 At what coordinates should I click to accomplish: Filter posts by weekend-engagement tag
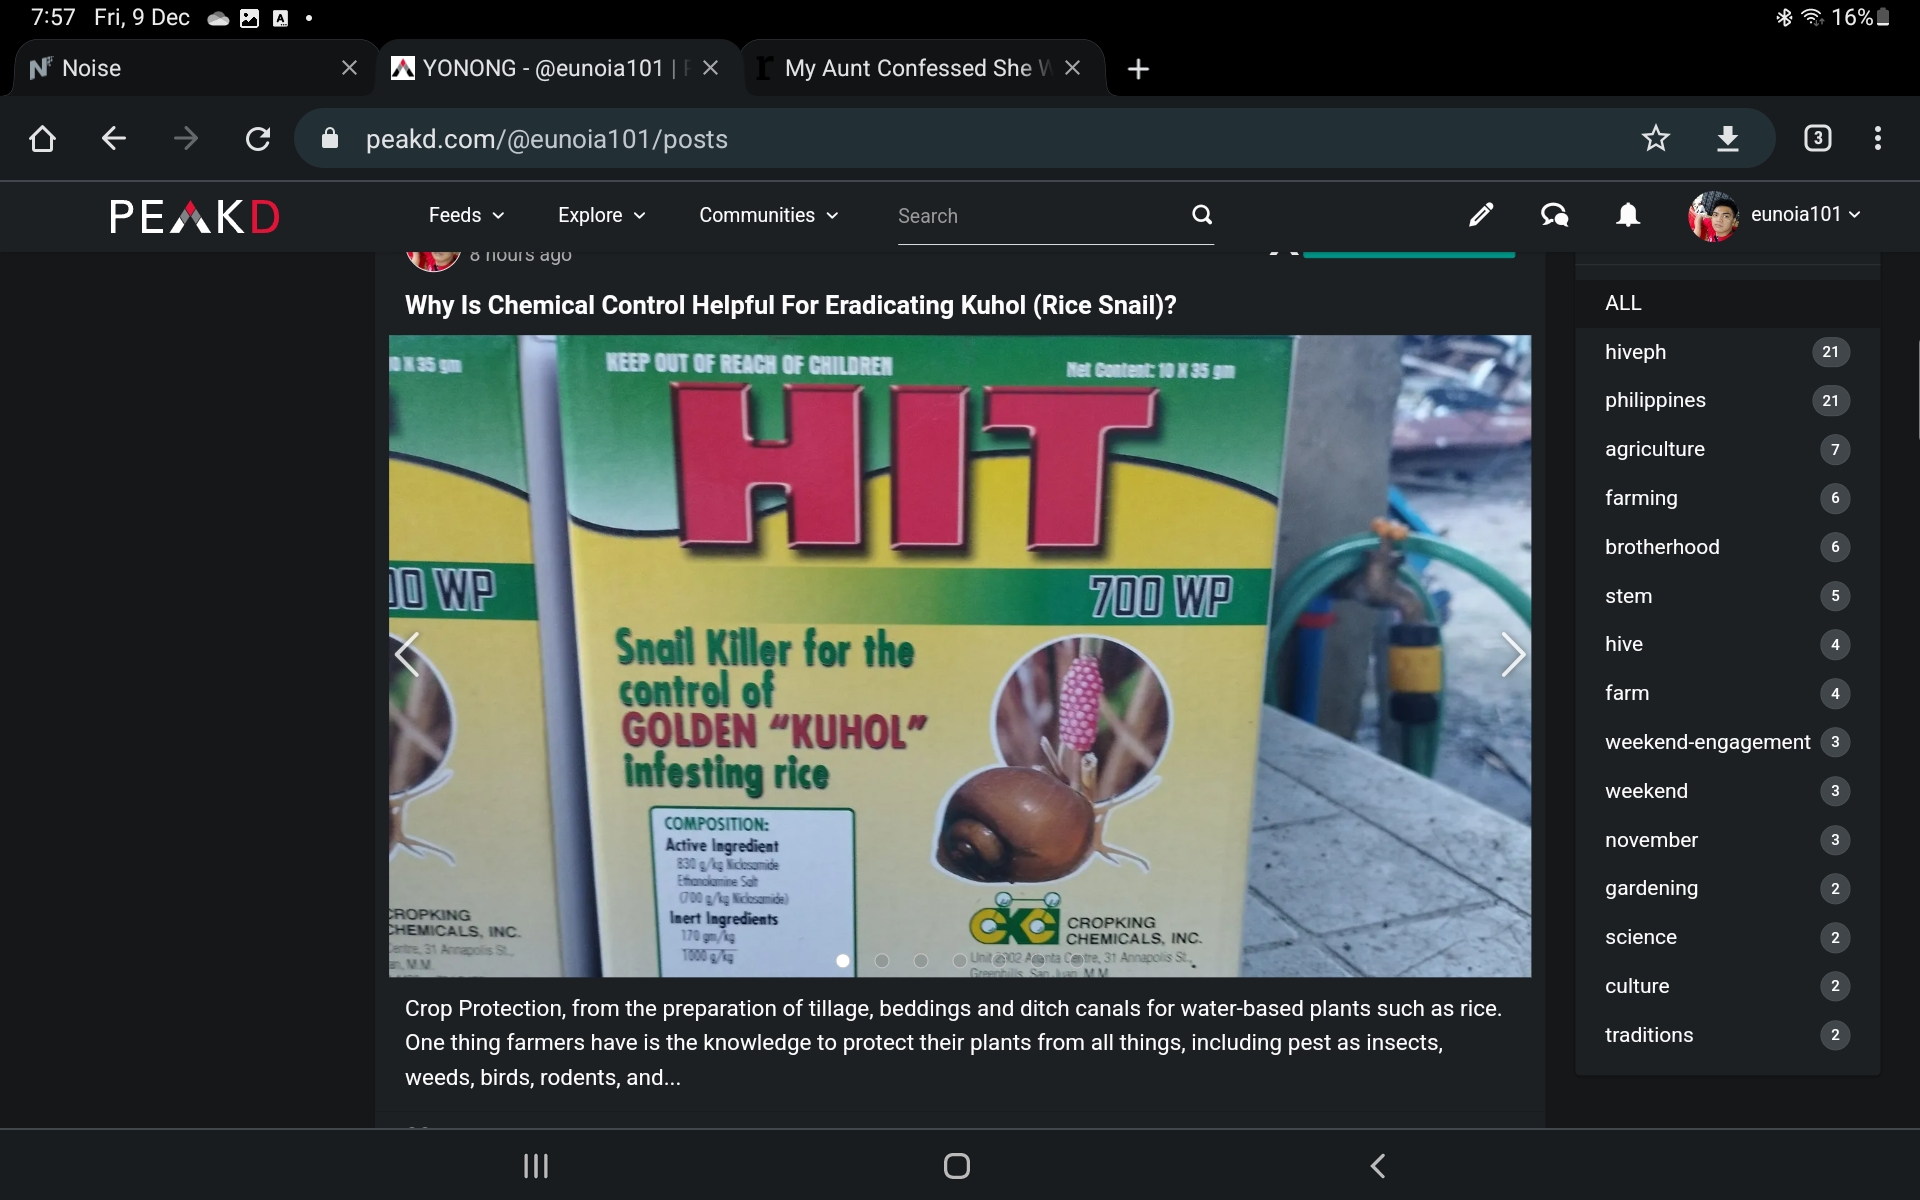[x=1727, y=742]
